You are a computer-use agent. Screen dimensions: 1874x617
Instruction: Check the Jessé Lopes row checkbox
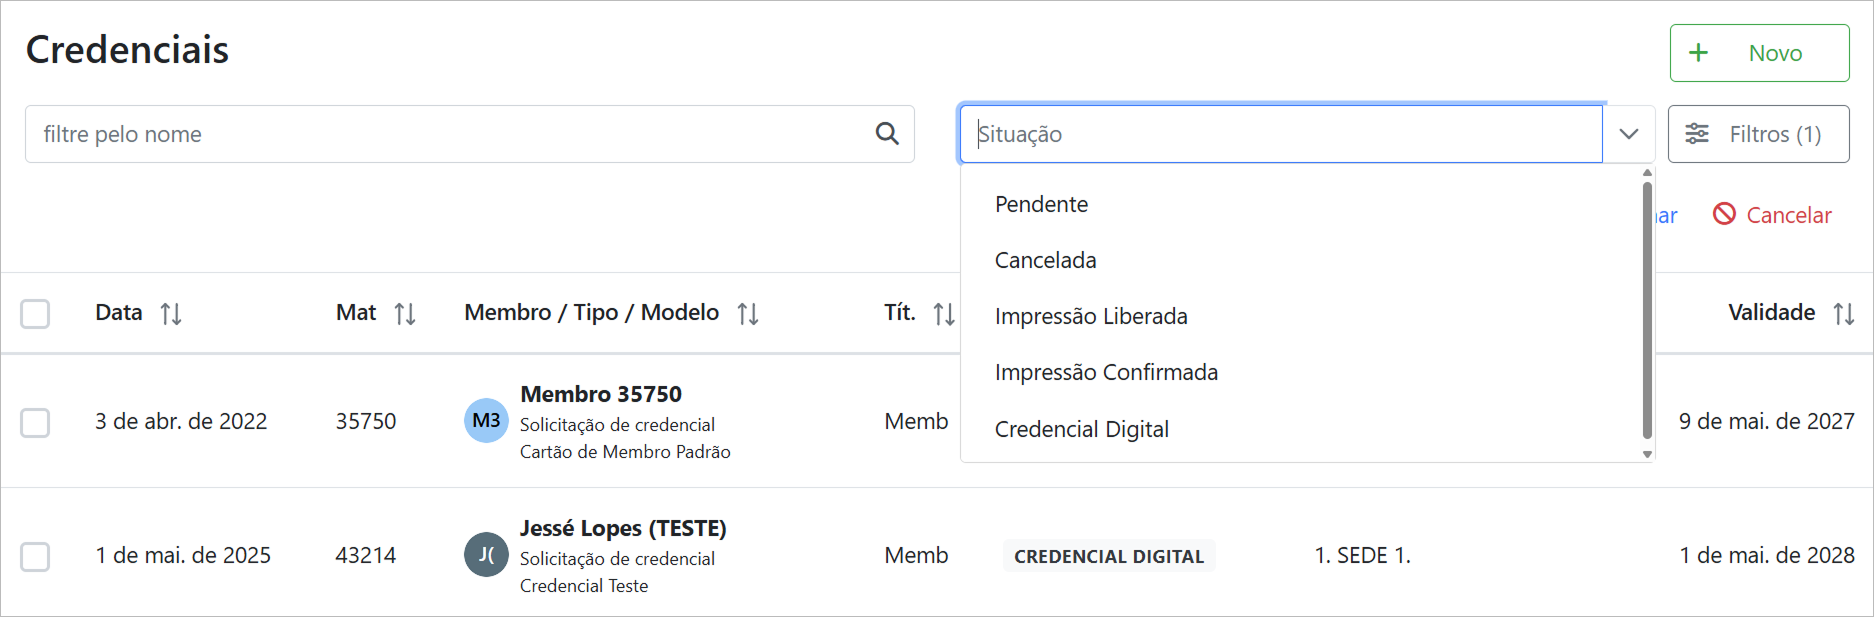35,556
